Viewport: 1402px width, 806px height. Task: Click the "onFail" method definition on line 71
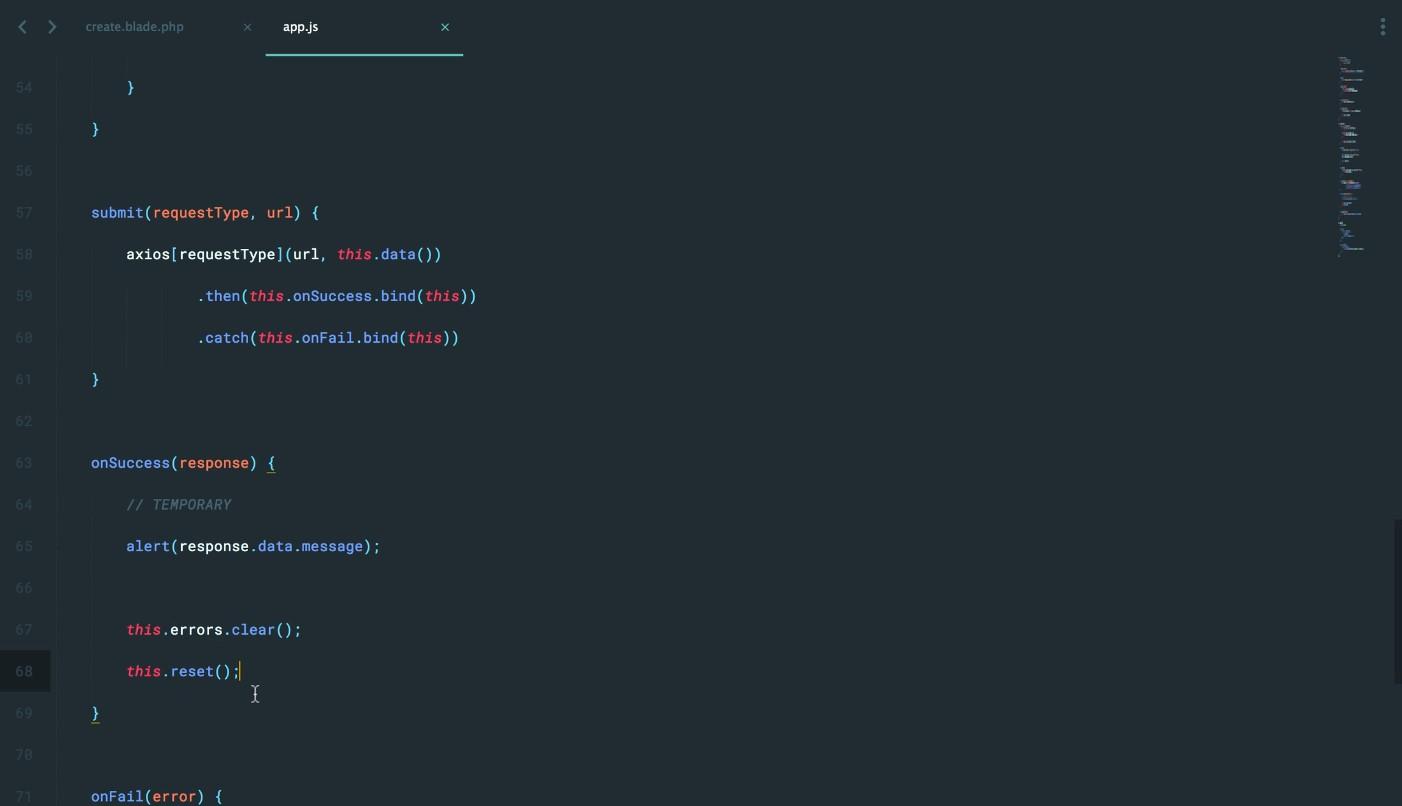[117, 797]
